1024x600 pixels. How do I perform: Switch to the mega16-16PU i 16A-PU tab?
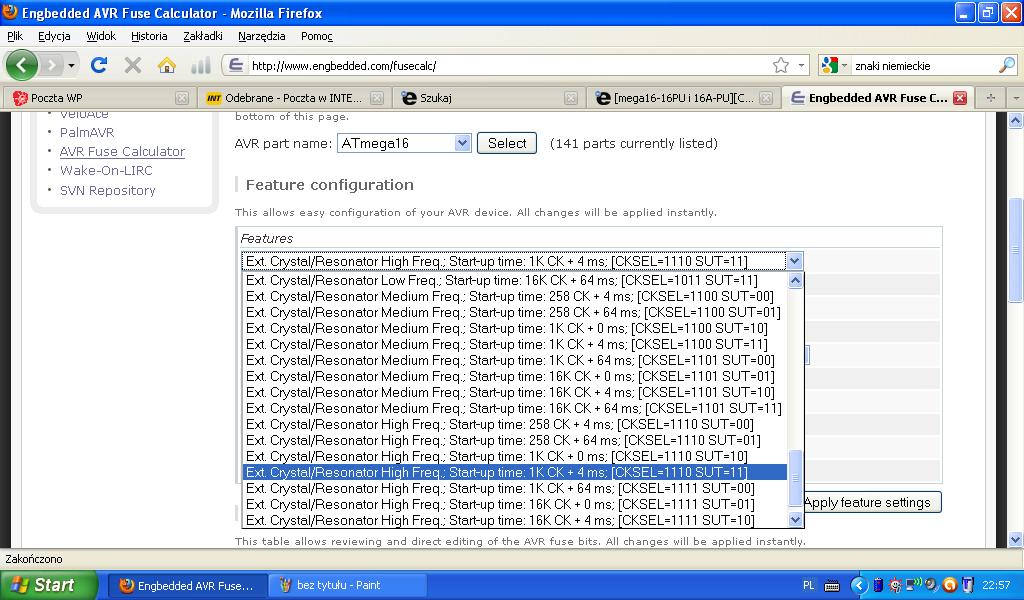click(x=682, y=98)
